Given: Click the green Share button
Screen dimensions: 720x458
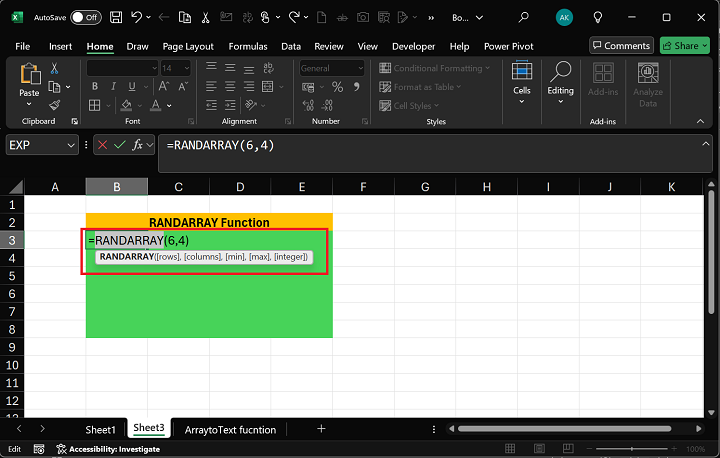Looking at the screenshot, I should coord(684,45).
